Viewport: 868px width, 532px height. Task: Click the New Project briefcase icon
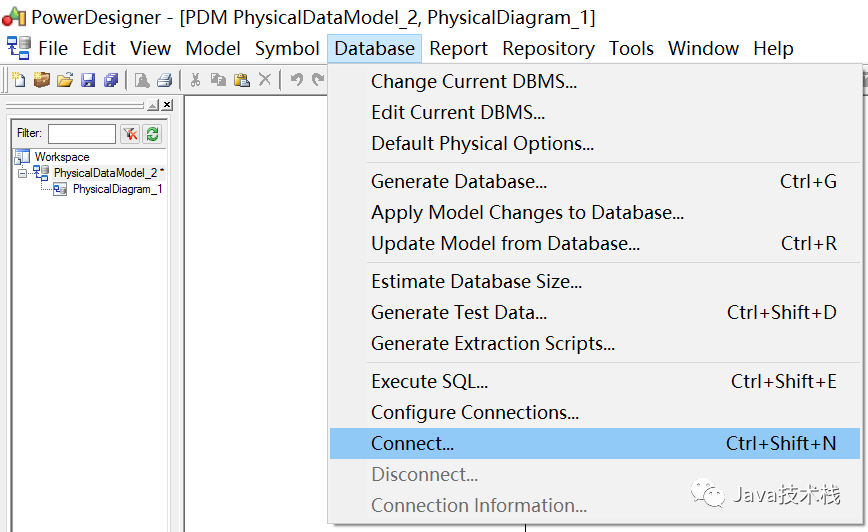[42, 80]
